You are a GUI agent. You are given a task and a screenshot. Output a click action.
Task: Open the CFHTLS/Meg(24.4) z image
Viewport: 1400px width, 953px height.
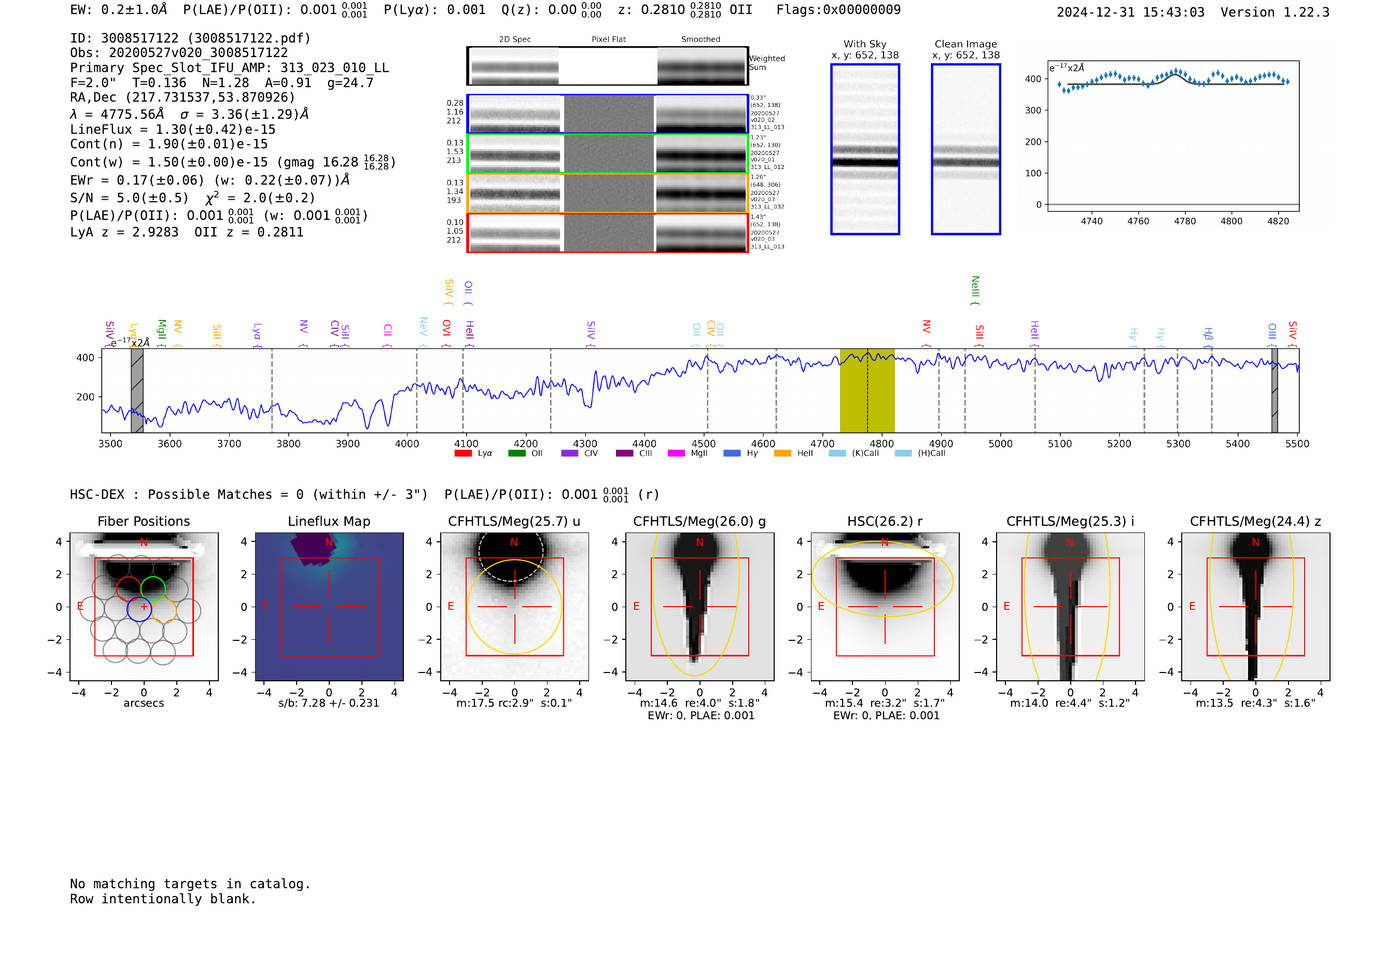(x=1256, y=607)
